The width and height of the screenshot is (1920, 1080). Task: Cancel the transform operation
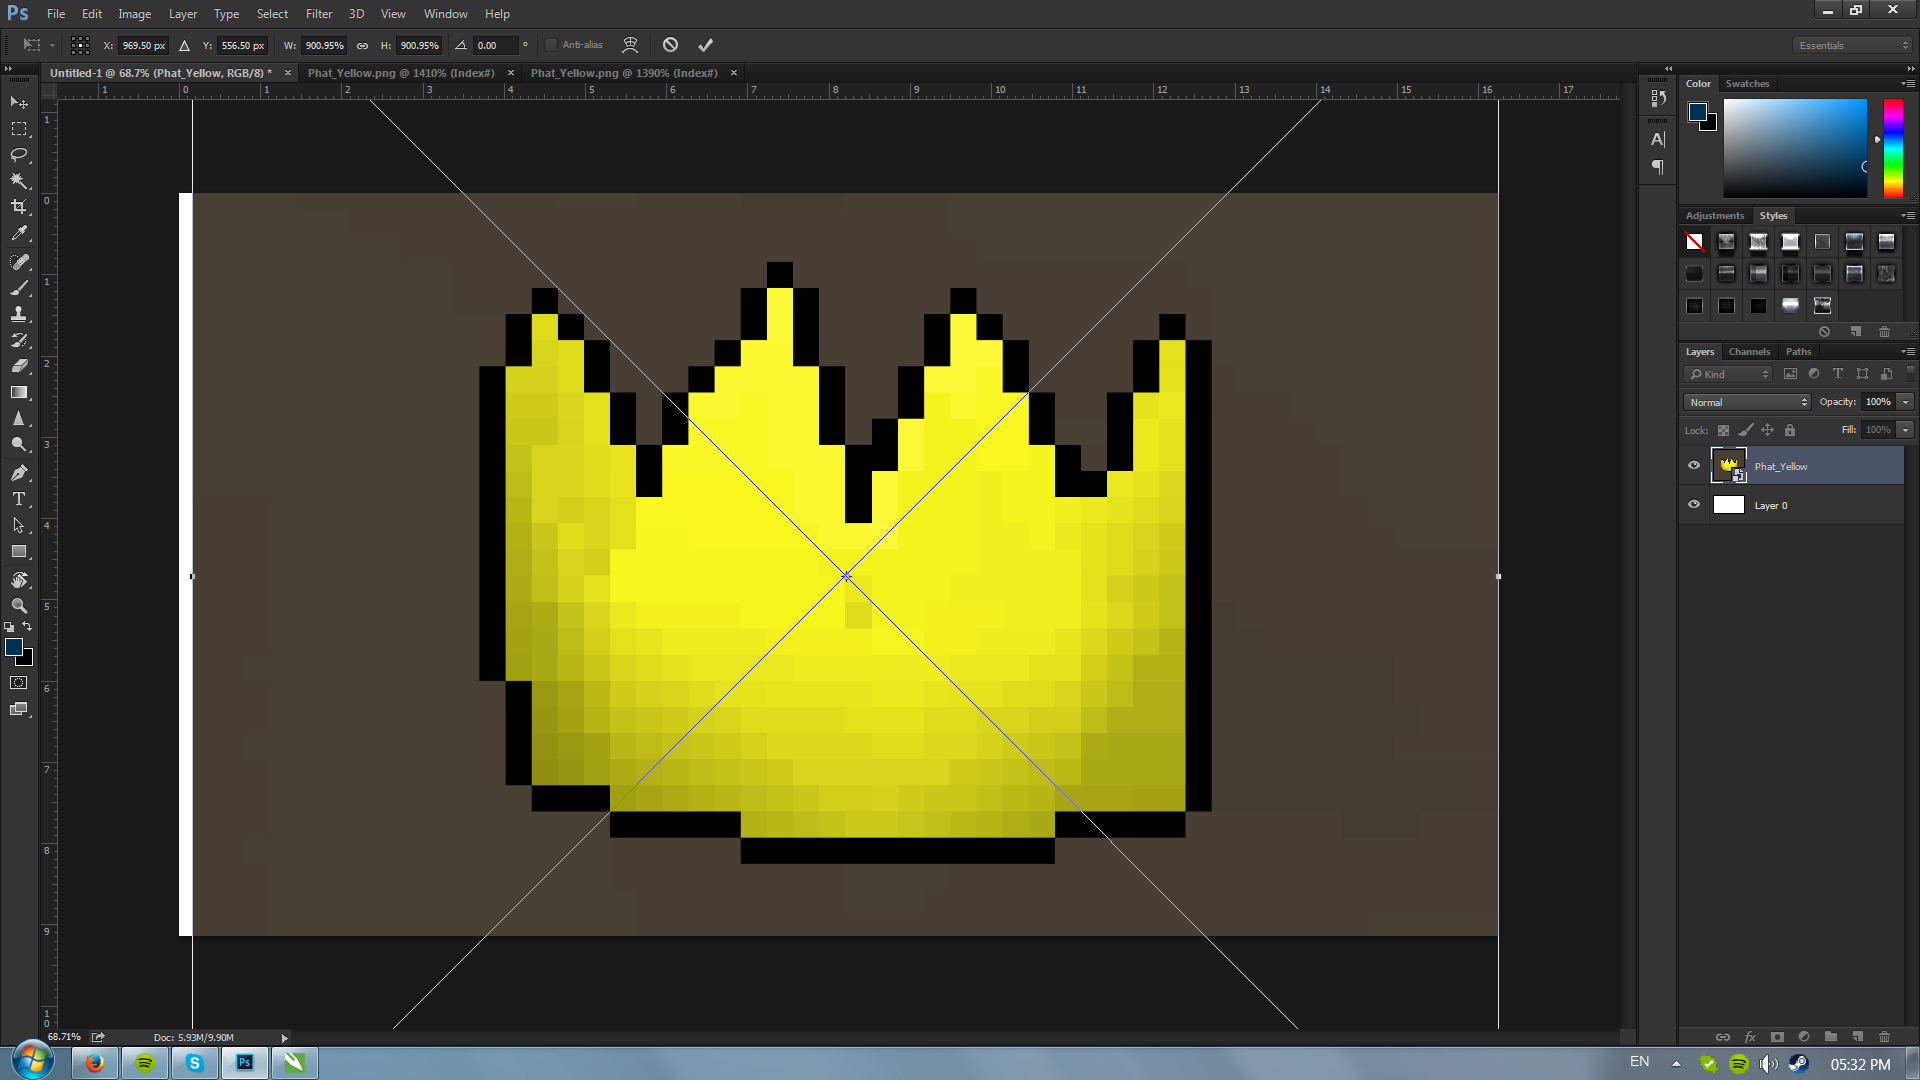pos(670,45)
